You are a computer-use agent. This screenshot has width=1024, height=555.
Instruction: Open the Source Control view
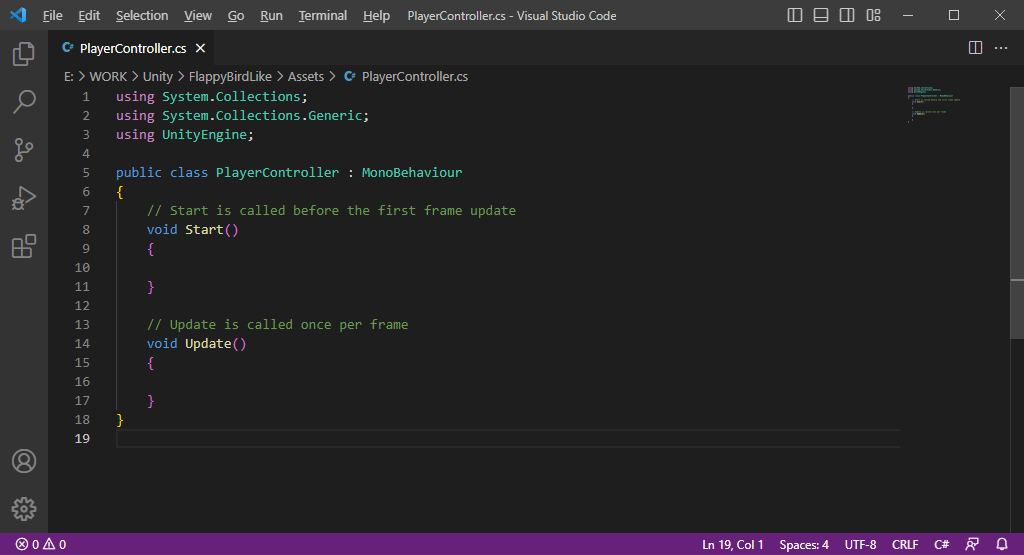pos(24,150)
